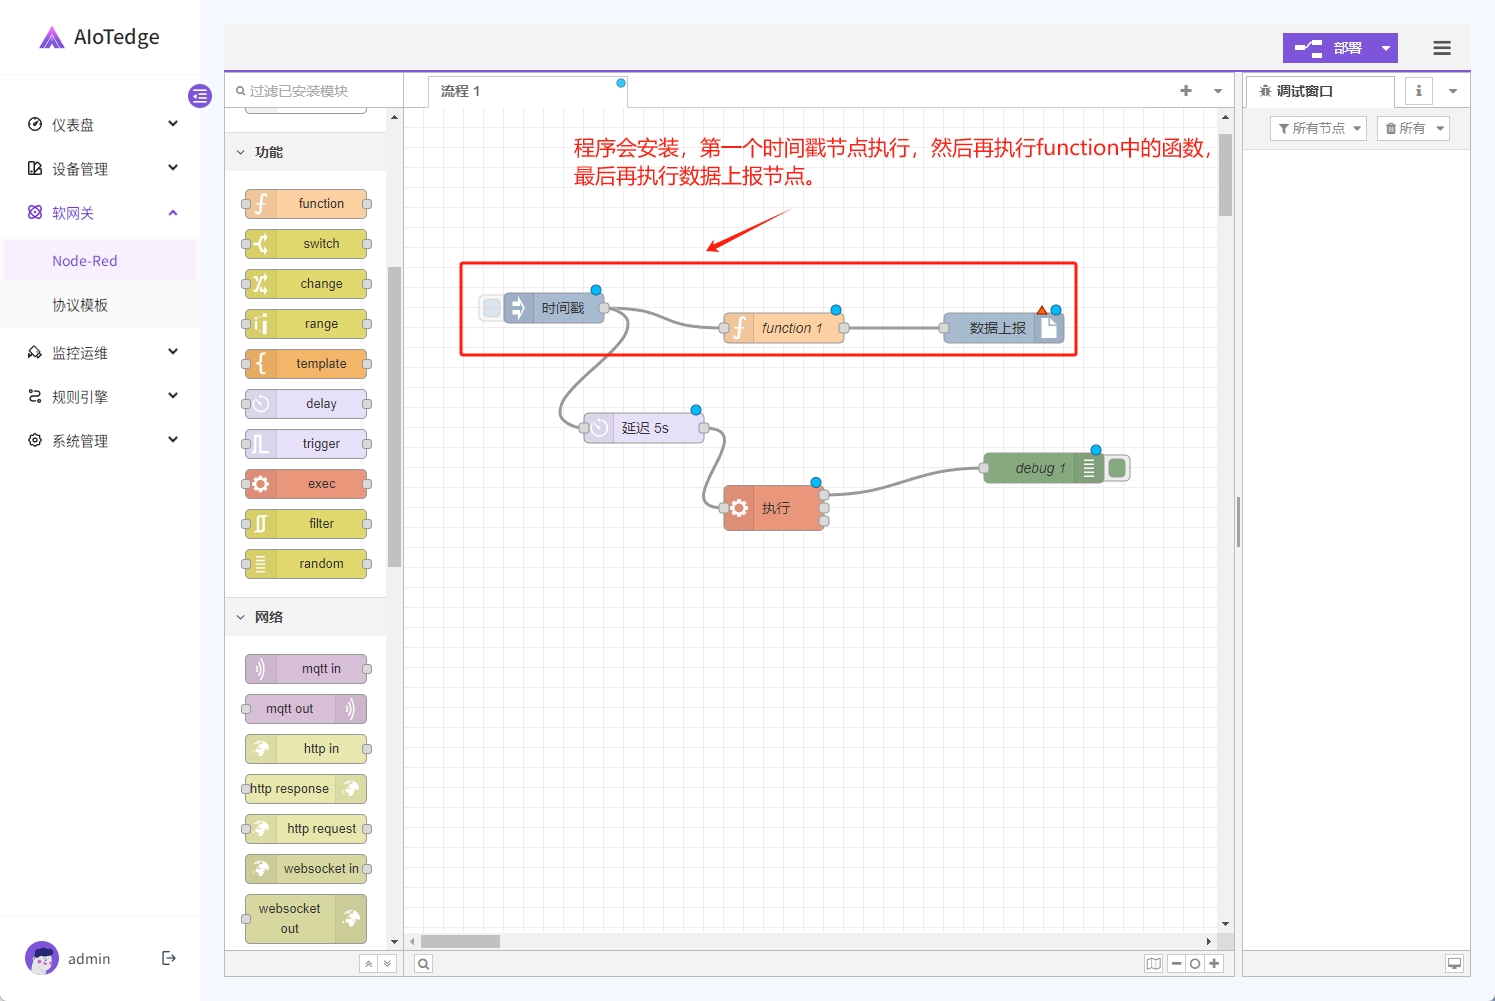Click the canvas search magnifier icon
1495x1001 pixels.
(424, 964)
